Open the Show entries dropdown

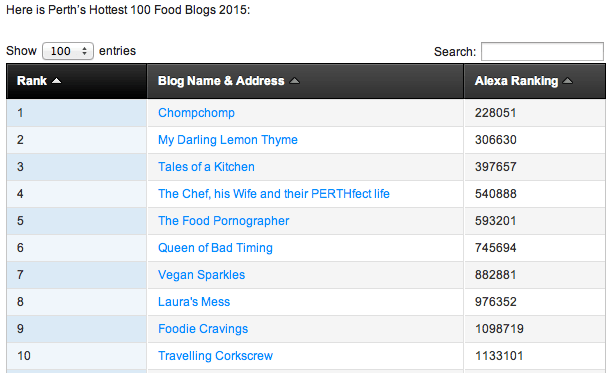coord(68,51)
